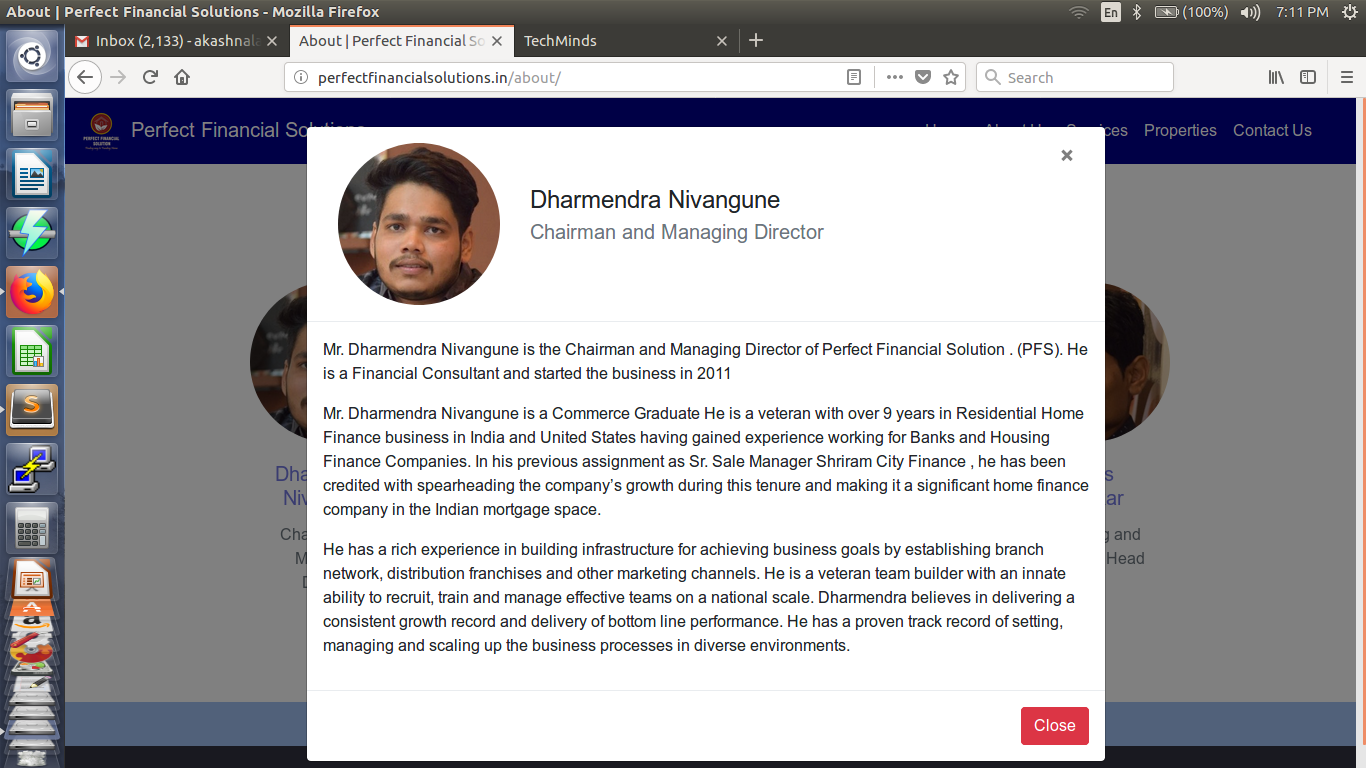Go to the Firefox home page
Image resolution: width=1366 pixels, height=768 pixels.
(x=182, y=77)
